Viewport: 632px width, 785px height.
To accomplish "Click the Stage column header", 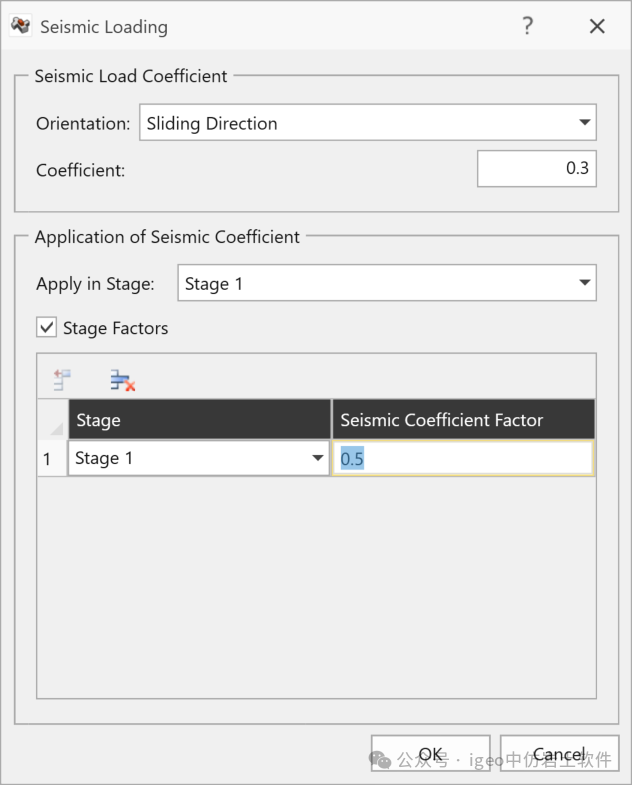I will click(x=199, y=420).
